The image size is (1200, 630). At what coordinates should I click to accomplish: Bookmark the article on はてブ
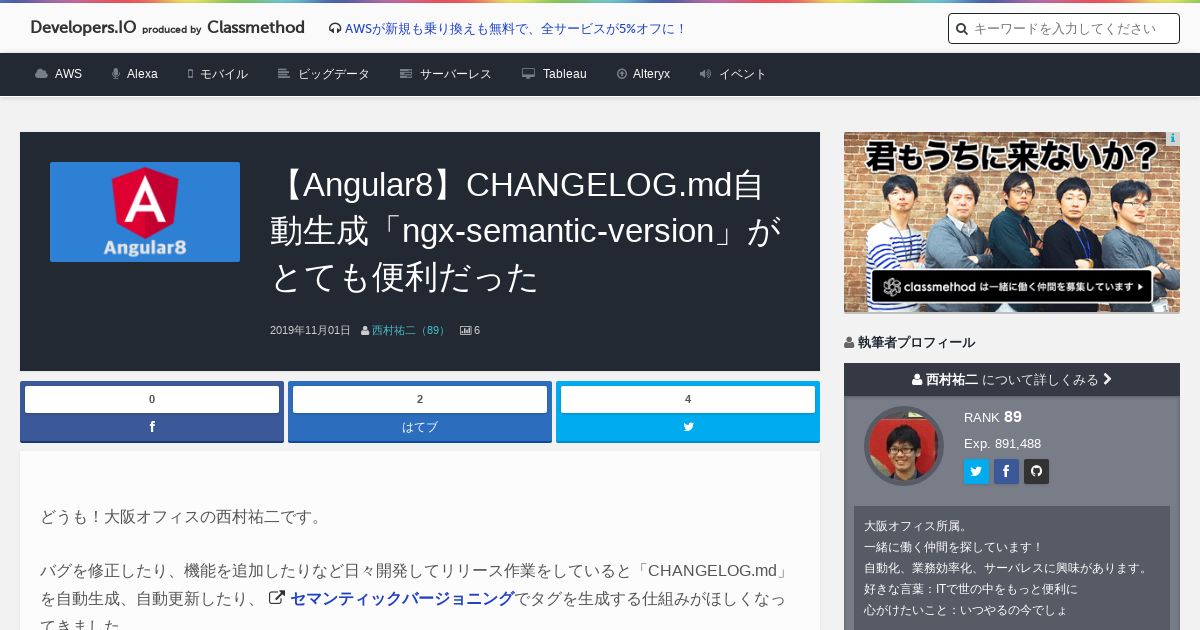click(x=420, y=427)
